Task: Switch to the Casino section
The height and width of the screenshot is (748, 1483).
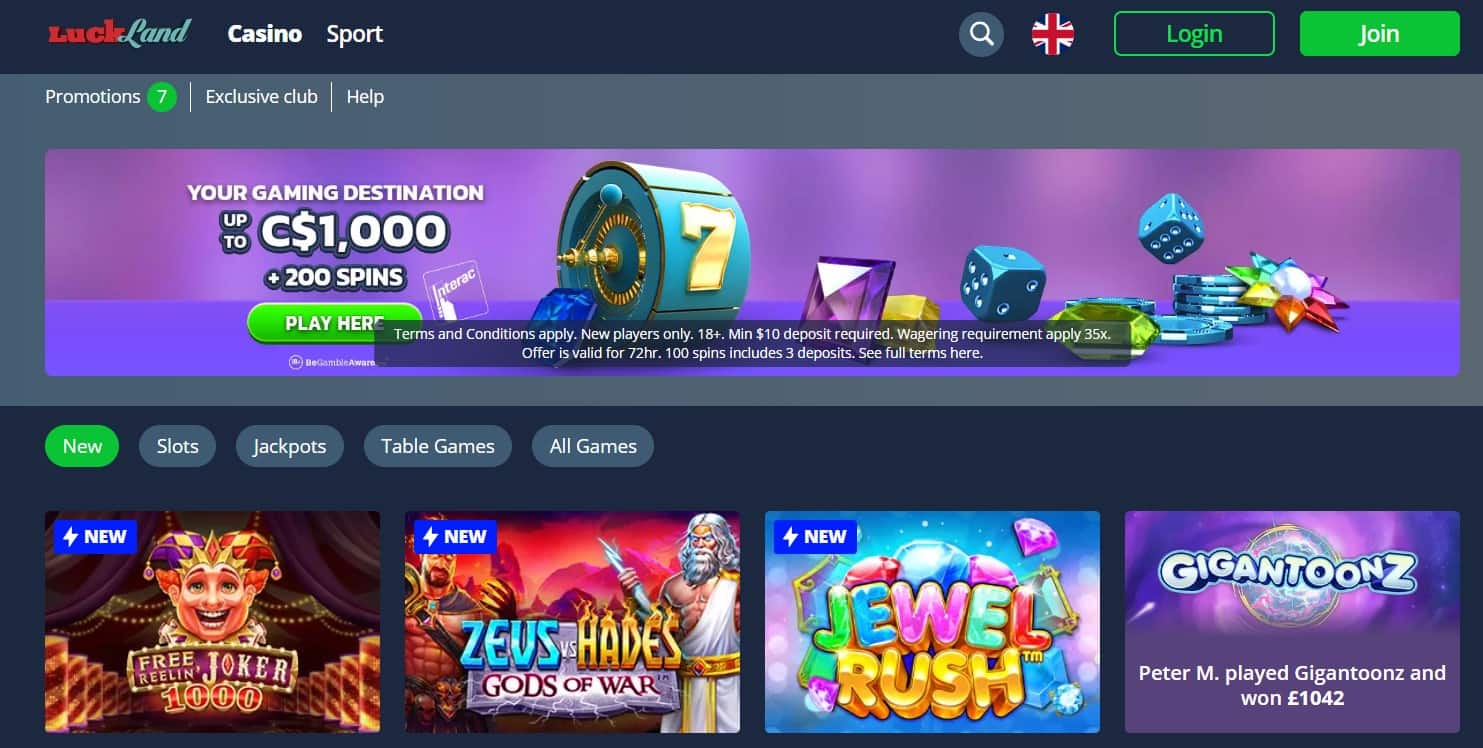Action: coord(265,34)
